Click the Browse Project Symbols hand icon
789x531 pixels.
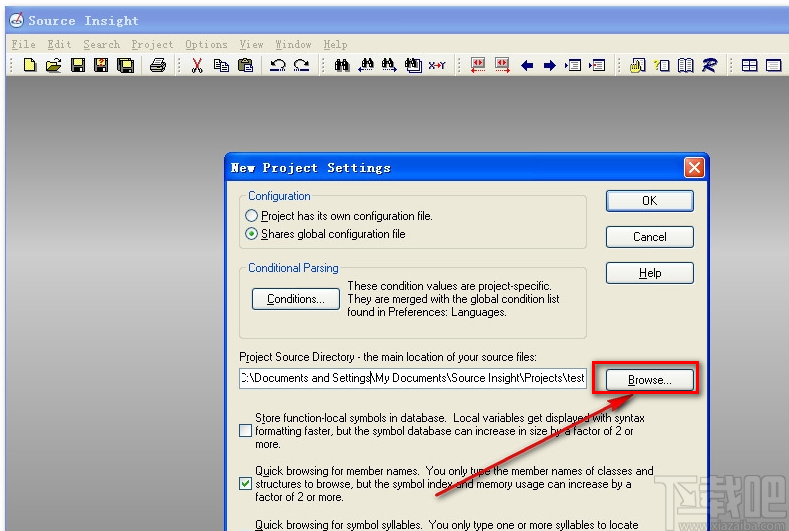tap(637, 65)
